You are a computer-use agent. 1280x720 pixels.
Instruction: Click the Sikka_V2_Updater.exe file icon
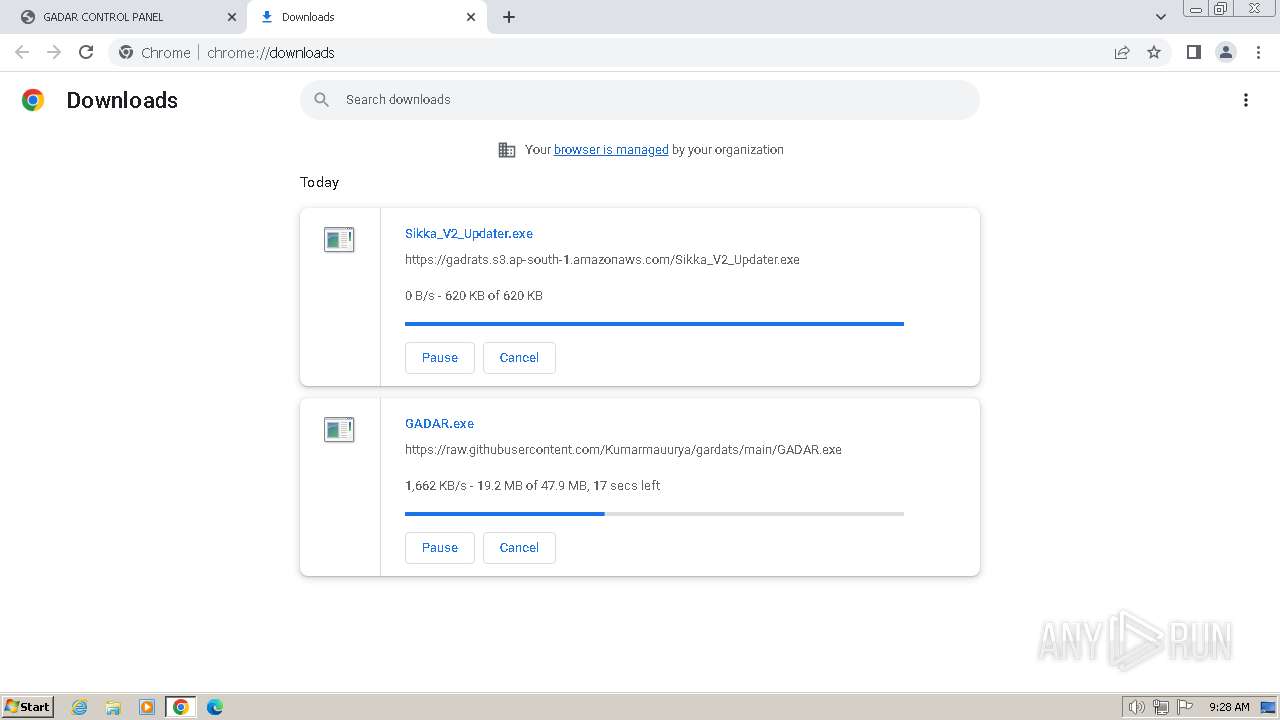[339, 239]
